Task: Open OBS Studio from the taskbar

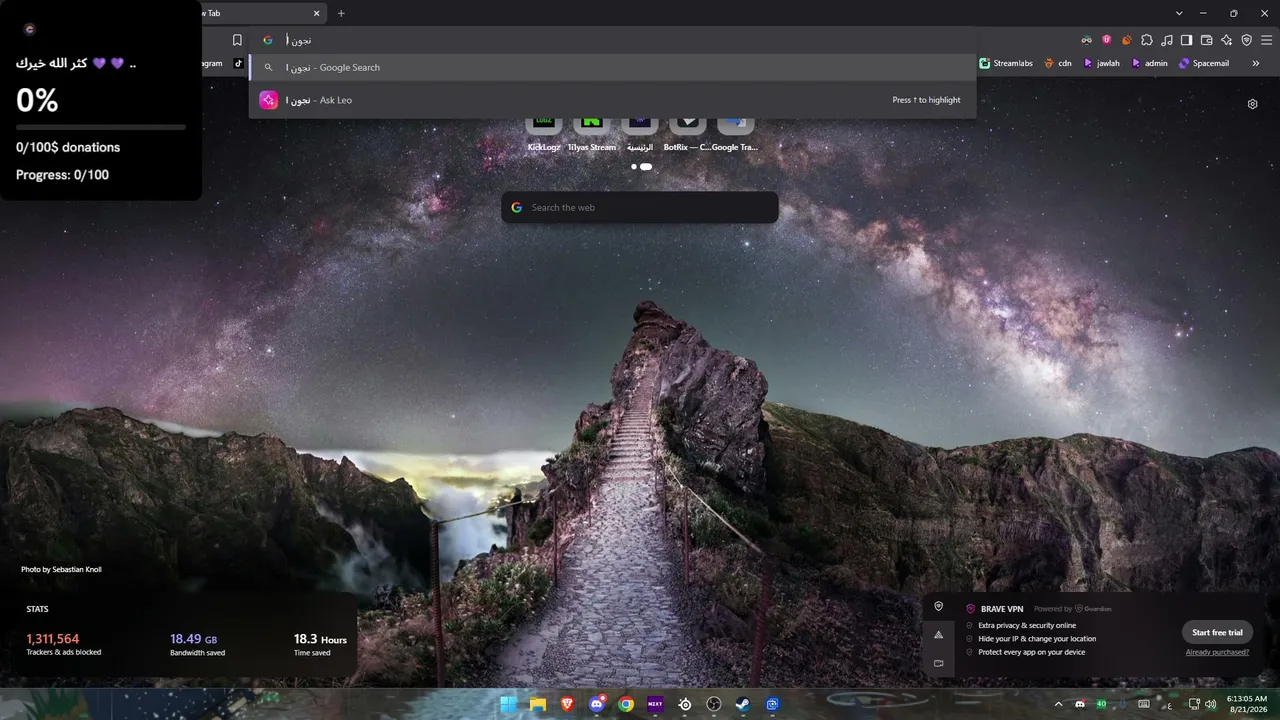Action: click(x=714, y=704)
